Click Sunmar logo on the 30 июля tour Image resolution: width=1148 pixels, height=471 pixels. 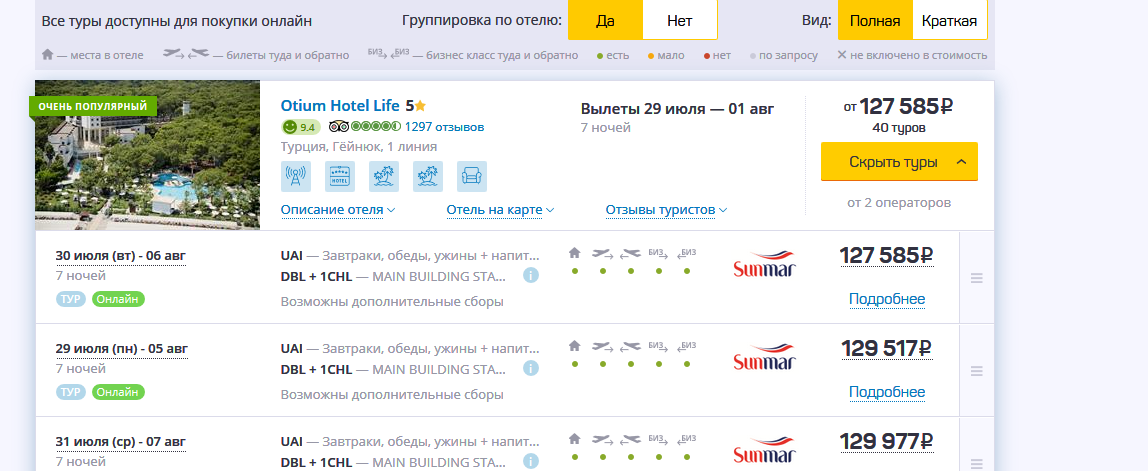764,264
